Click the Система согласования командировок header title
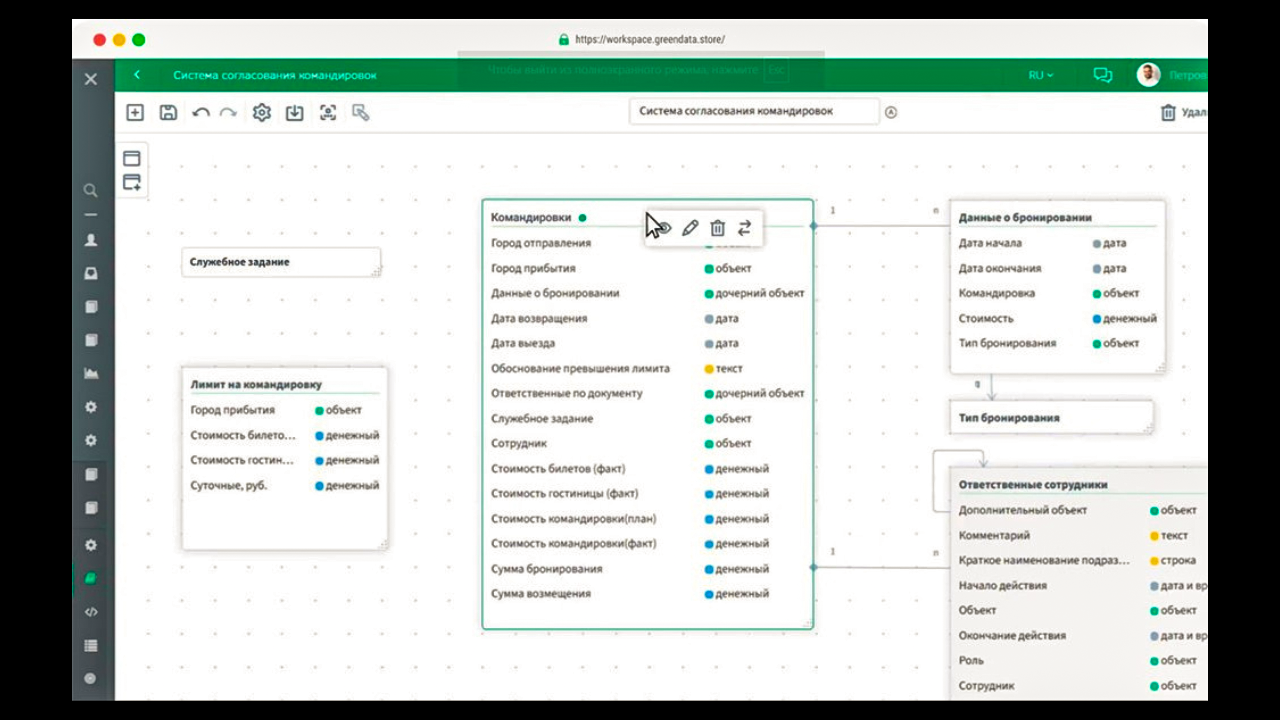 275,75
